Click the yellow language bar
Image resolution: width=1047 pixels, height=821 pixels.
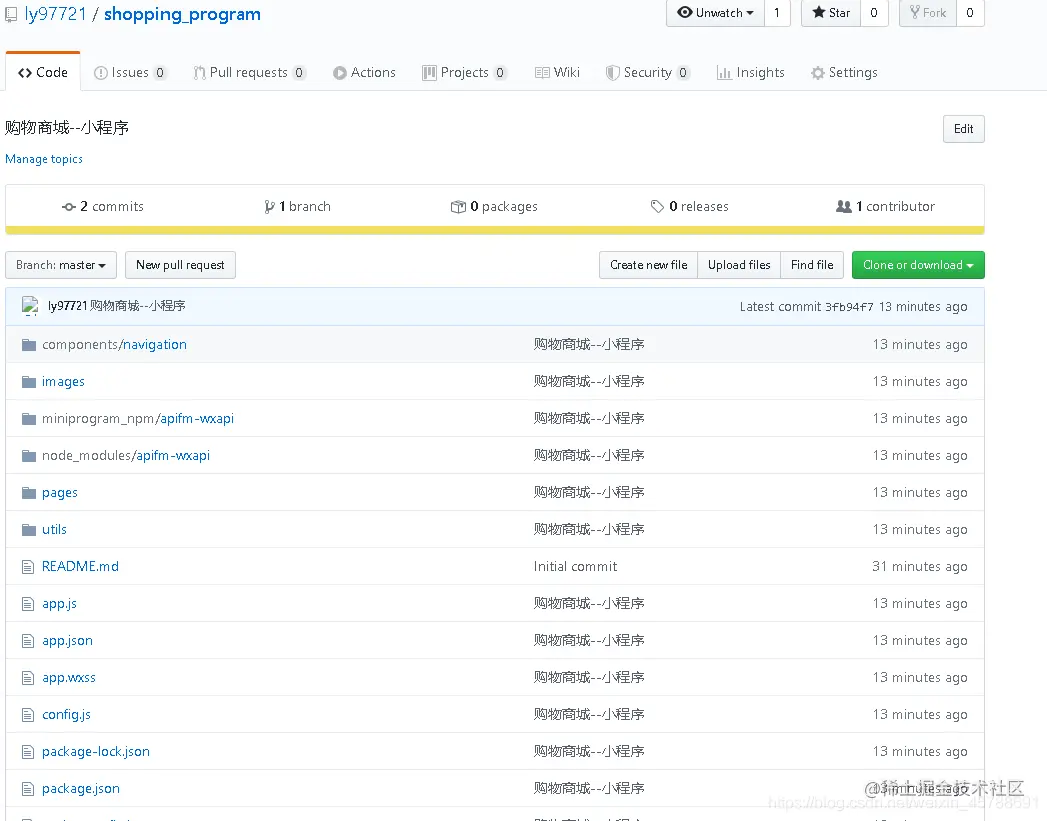tap(495, 230)
